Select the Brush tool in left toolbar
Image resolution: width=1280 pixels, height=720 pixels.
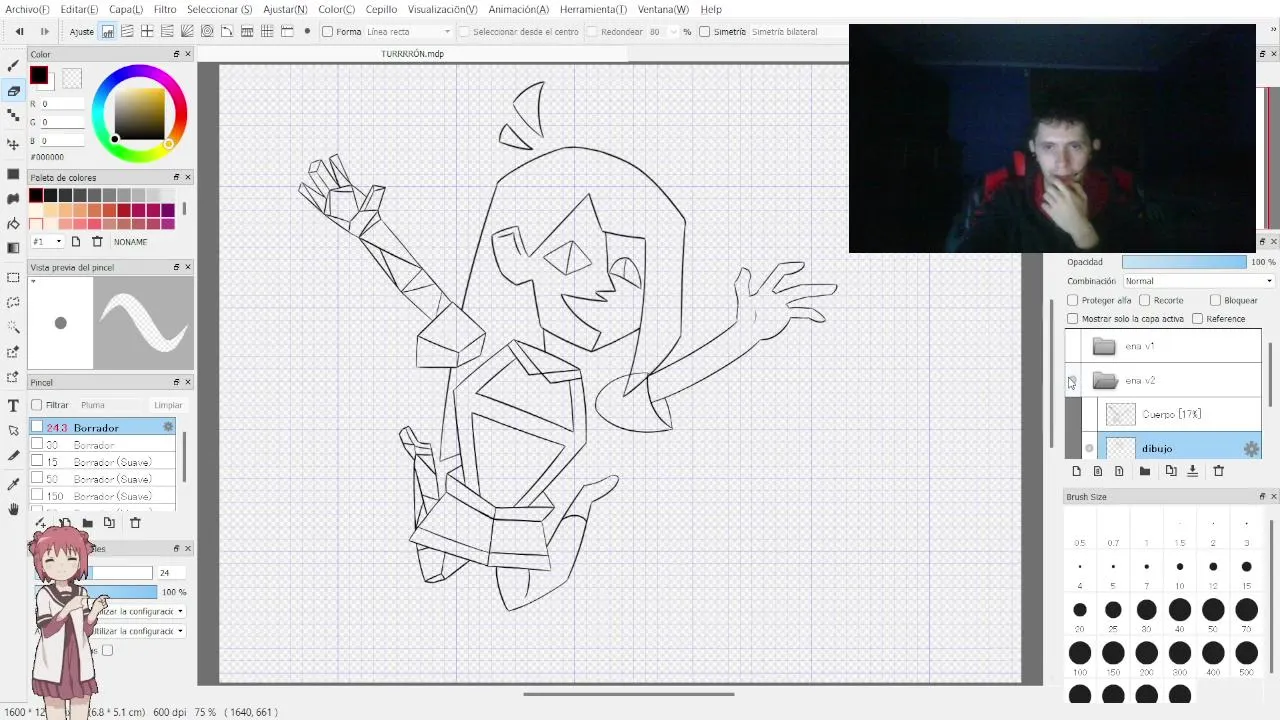coord(13,66)
